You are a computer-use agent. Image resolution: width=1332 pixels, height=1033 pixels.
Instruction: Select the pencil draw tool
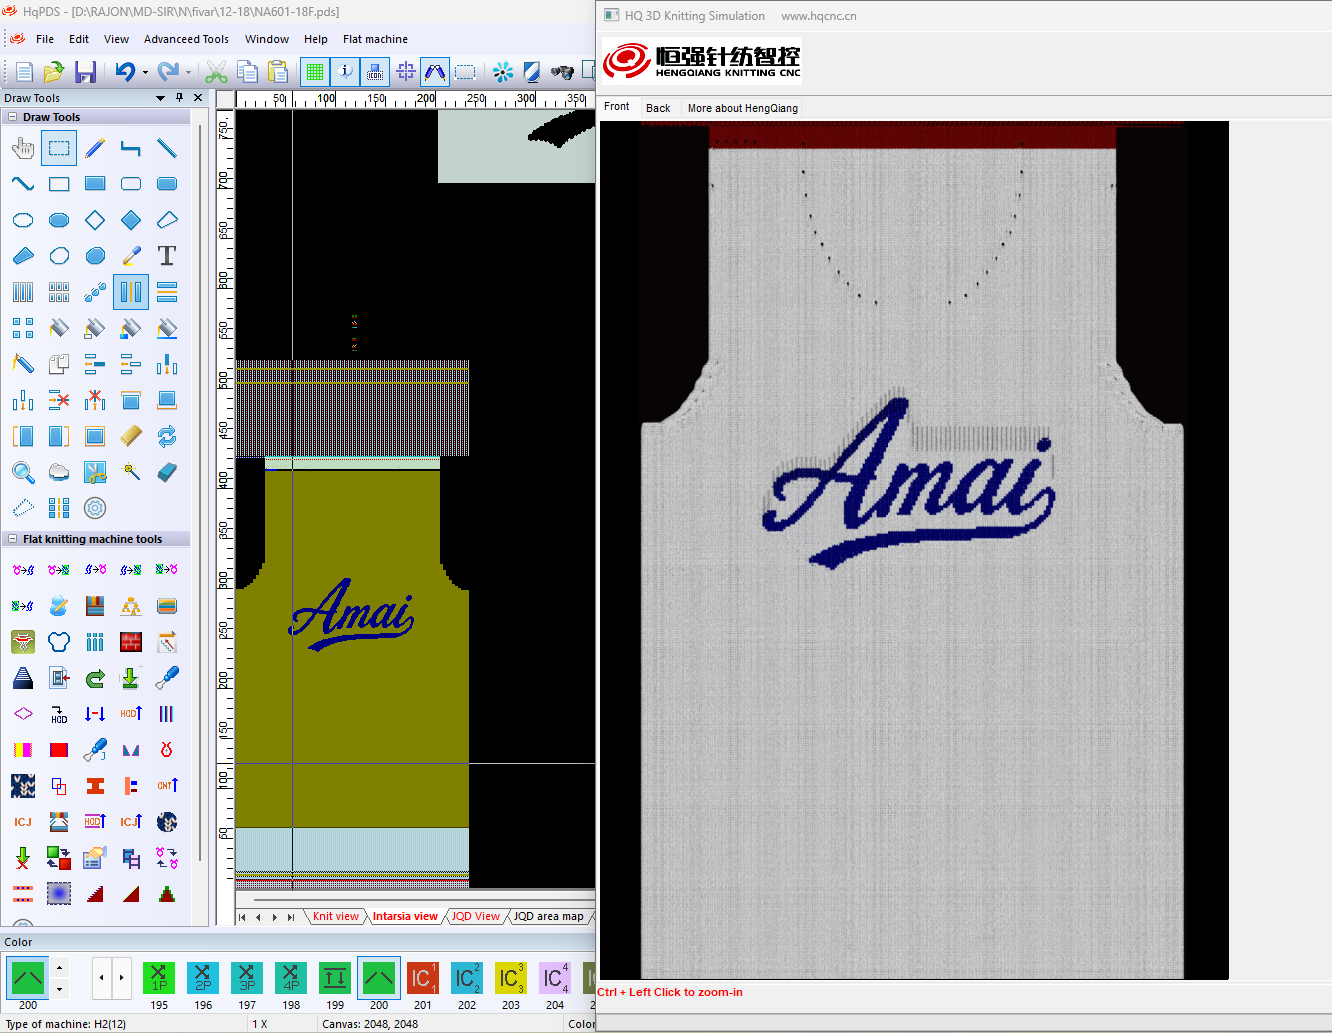point(95,148)
